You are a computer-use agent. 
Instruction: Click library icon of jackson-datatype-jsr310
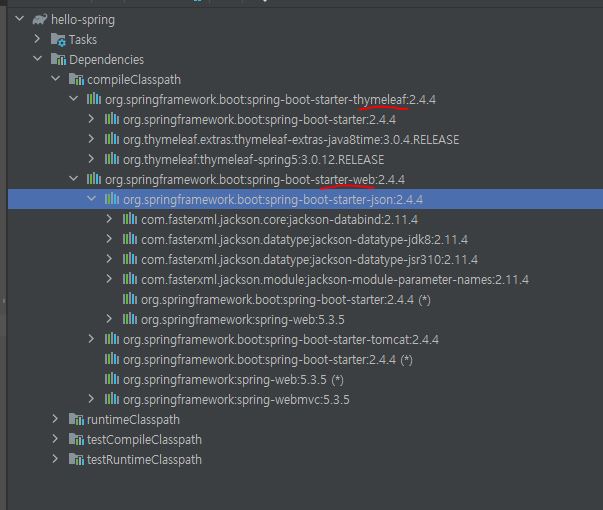(x=130, y=259)
